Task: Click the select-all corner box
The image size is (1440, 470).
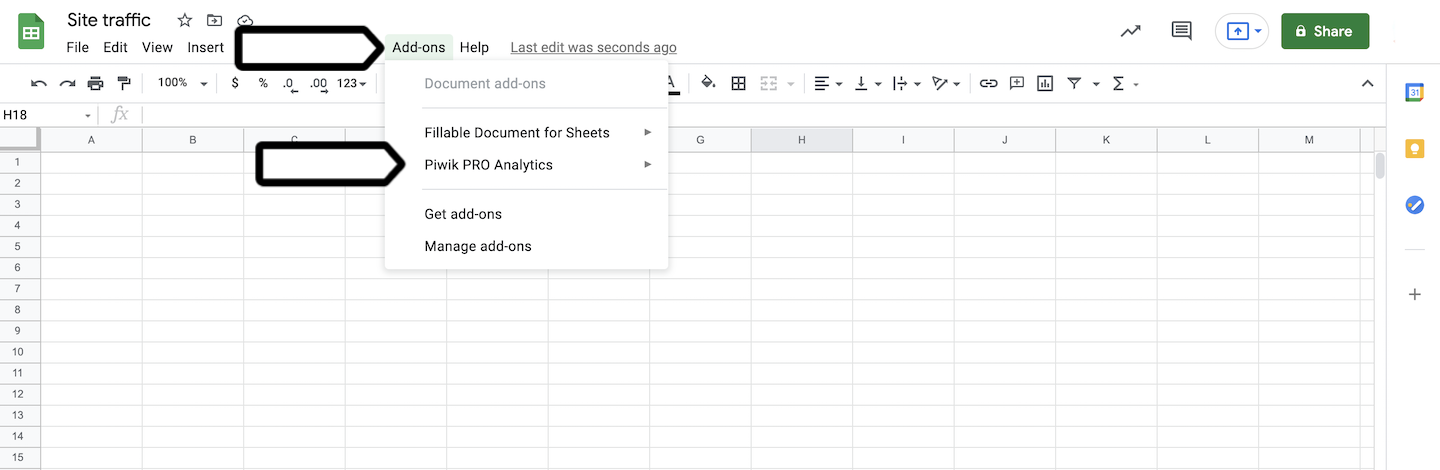Action: [19, 140]
